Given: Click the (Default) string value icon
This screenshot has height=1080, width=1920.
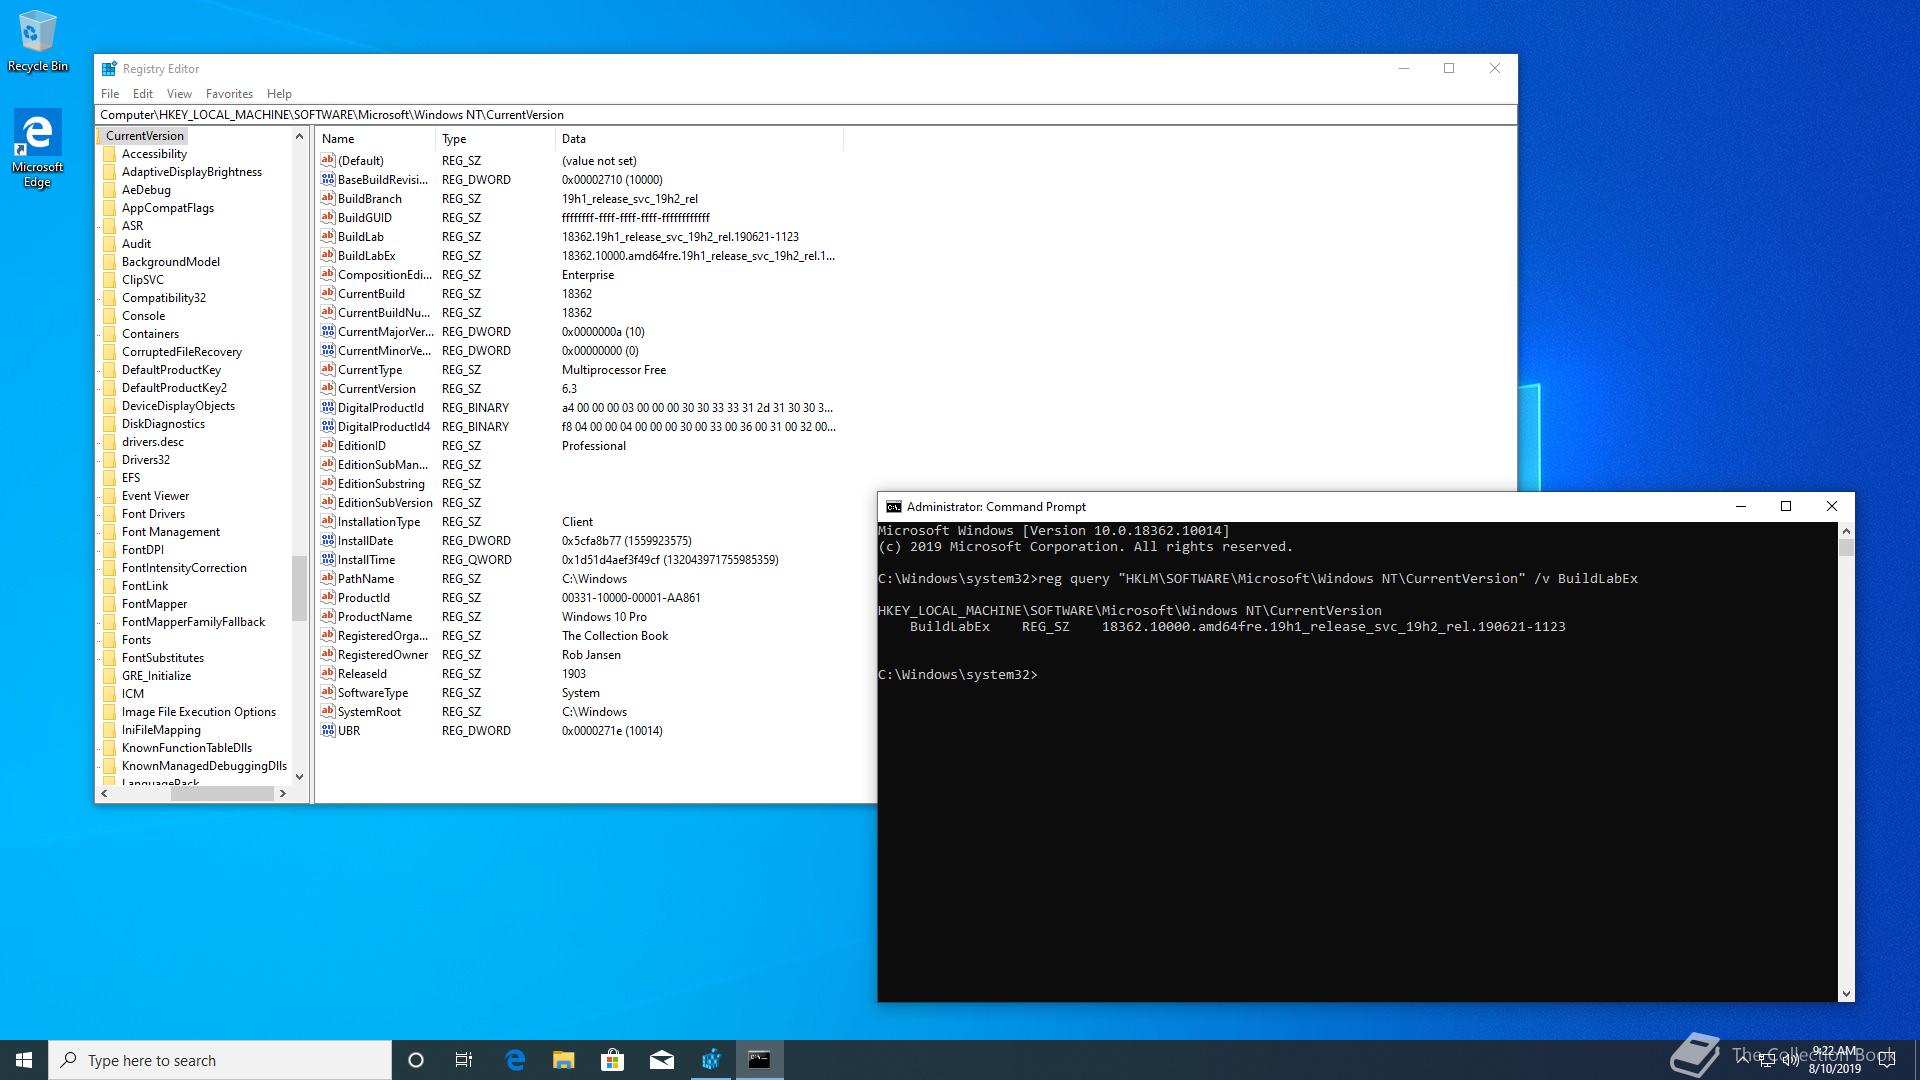Looking at the screenshot, I should tap(327, 160).
